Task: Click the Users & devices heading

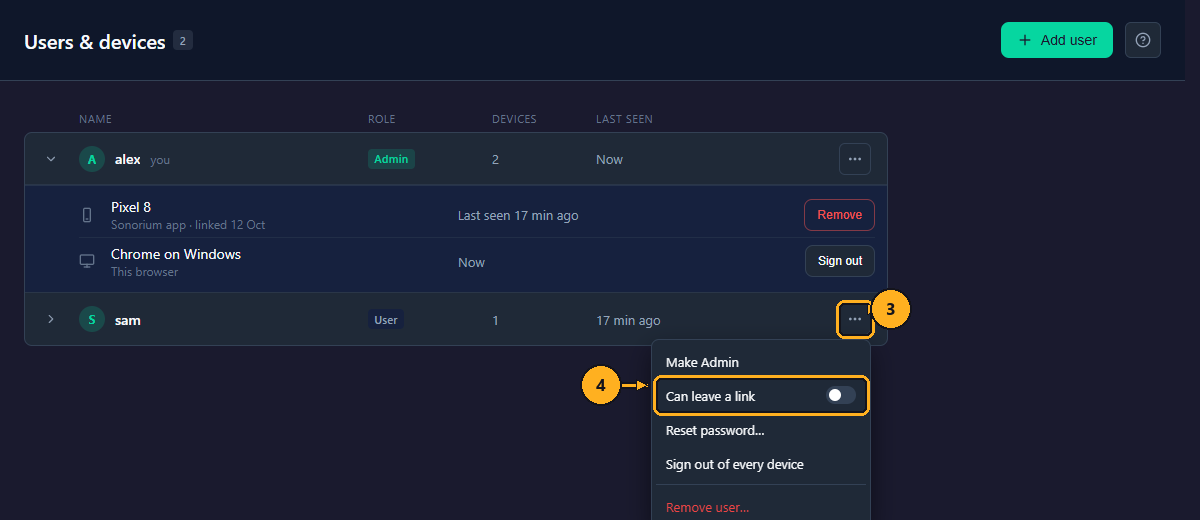Action: coord(95,42)
